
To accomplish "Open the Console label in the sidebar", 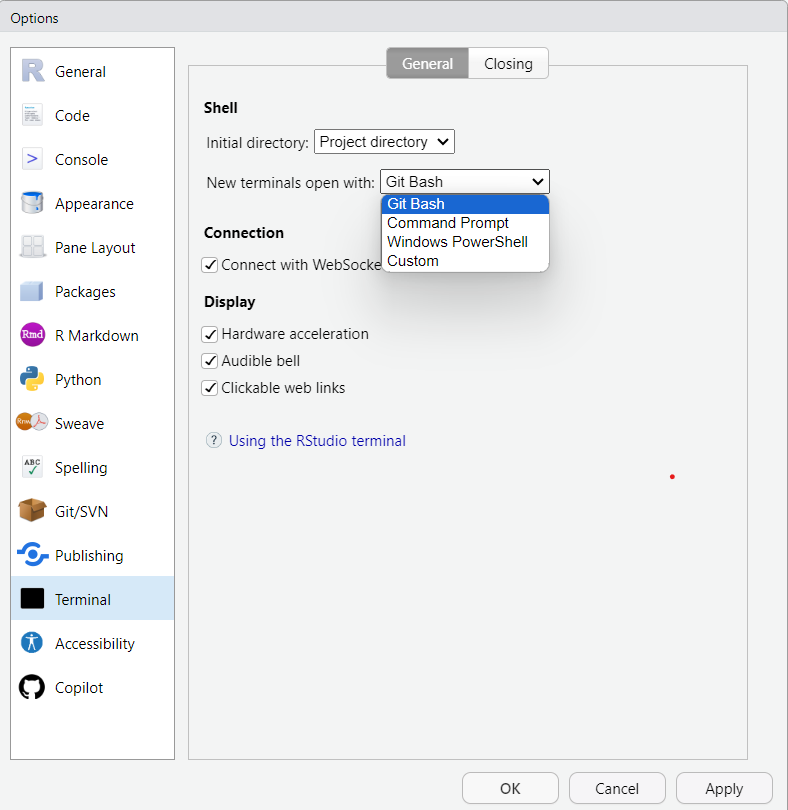I will 82,160.
